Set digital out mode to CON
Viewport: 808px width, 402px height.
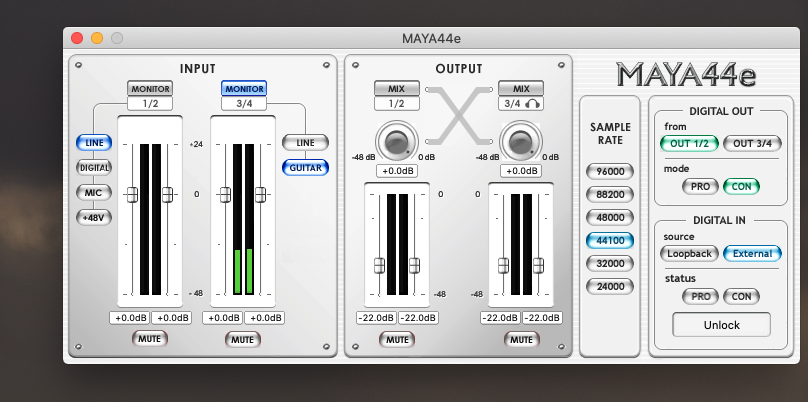coord(742,187)
